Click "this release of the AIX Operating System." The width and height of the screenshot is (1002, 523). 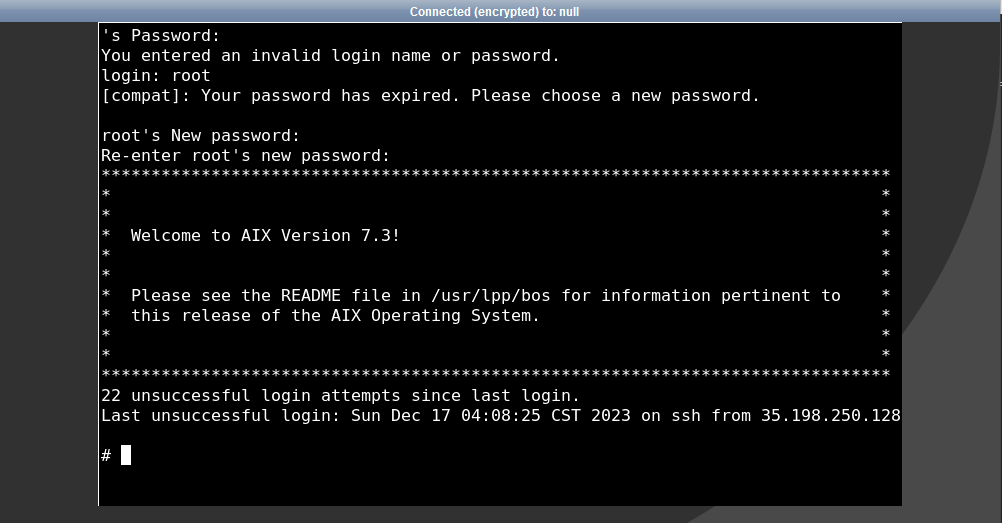coord(335,316)
